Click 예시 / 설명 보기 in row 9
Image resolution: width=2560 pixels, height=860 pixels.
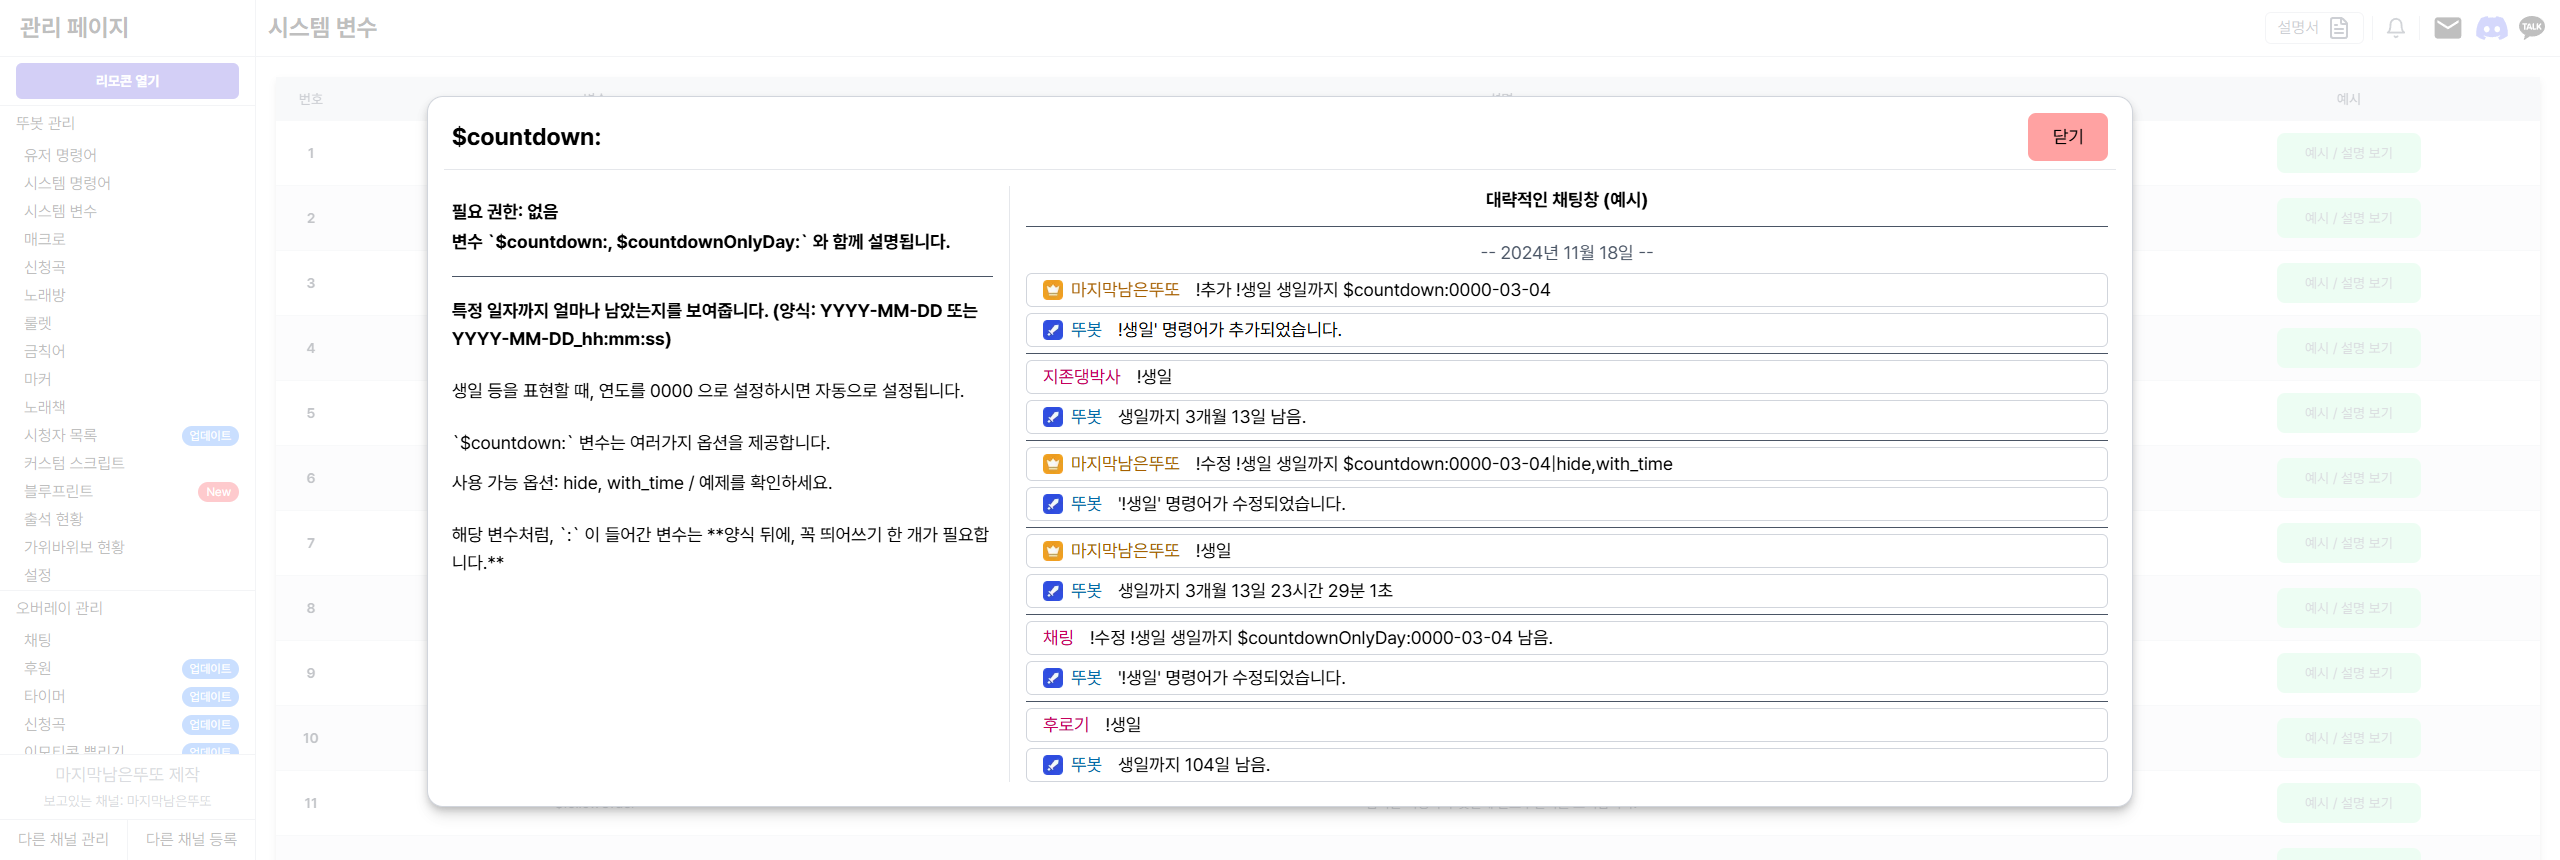(2348, 673)
